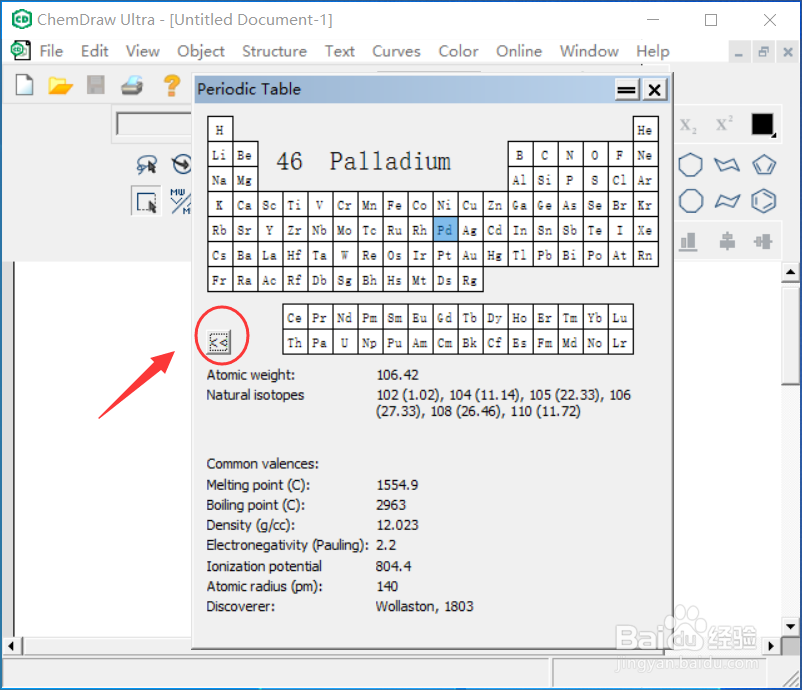Select Roentgenium (Rg) element cell
The image size is (802, 690).
[470, 280]
